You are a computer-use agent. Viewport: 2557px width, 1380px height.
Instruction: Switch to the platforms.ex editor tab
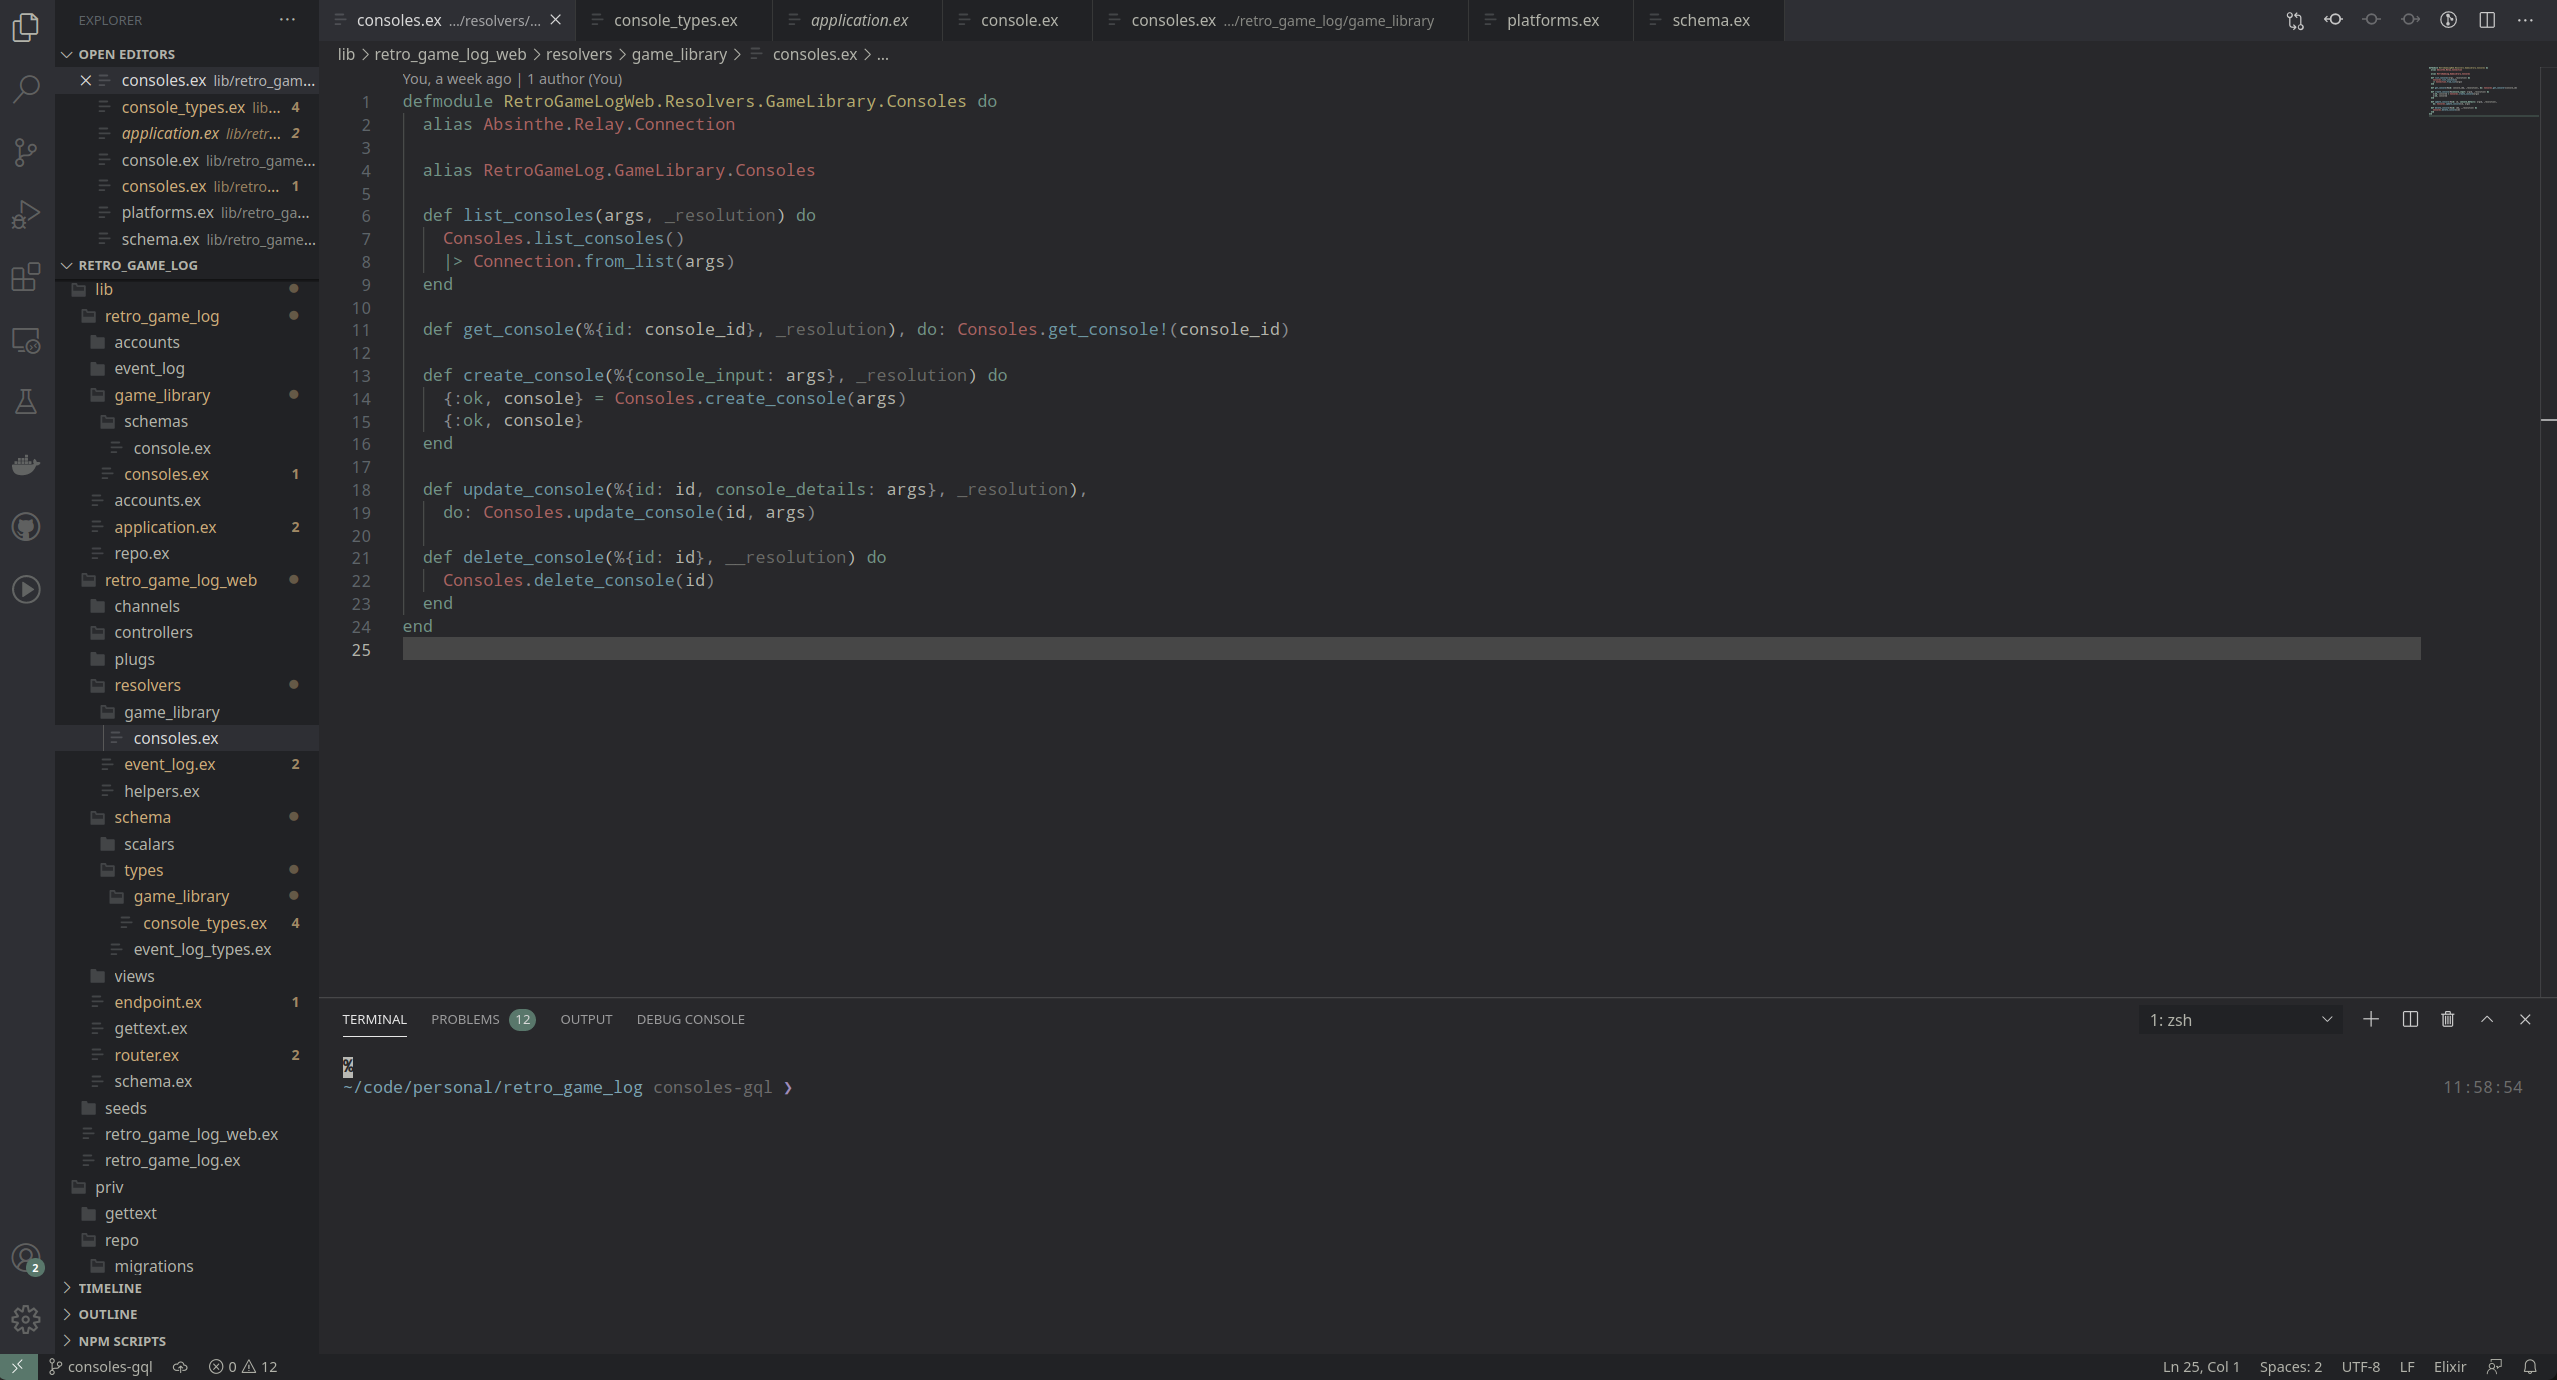coord(1551,20)
